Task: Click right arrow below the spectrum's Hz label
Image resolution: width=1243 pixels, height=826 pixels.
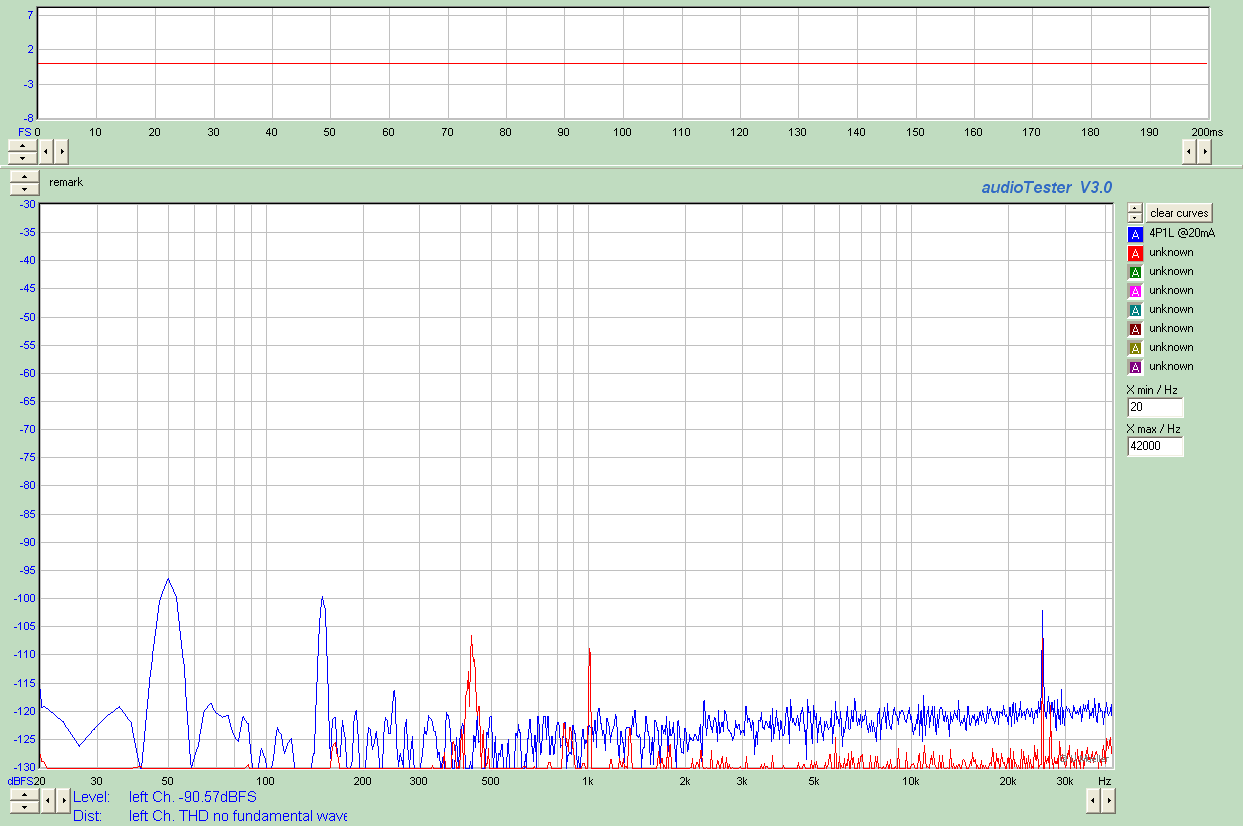Action: [x=1108, y=800]
